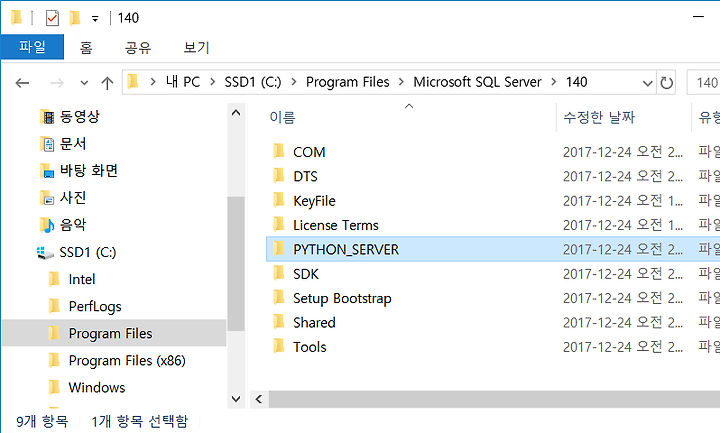Select the Shared folder
Screen dimensions: 720x433
314,322
